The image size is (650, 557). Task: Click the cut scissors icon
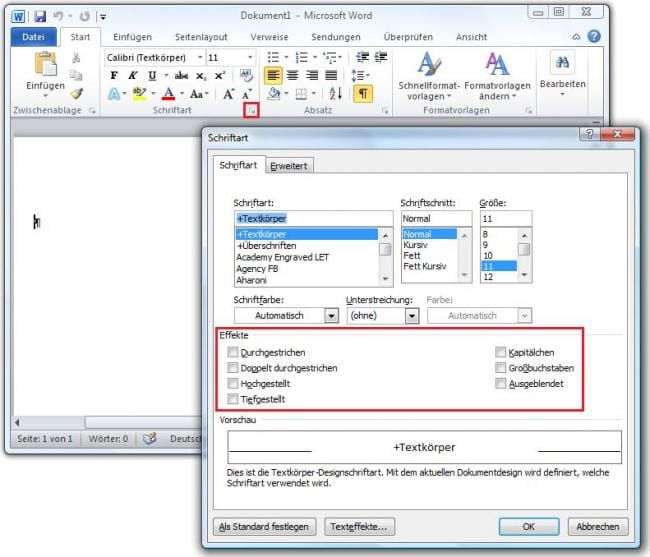click(76, 58)
